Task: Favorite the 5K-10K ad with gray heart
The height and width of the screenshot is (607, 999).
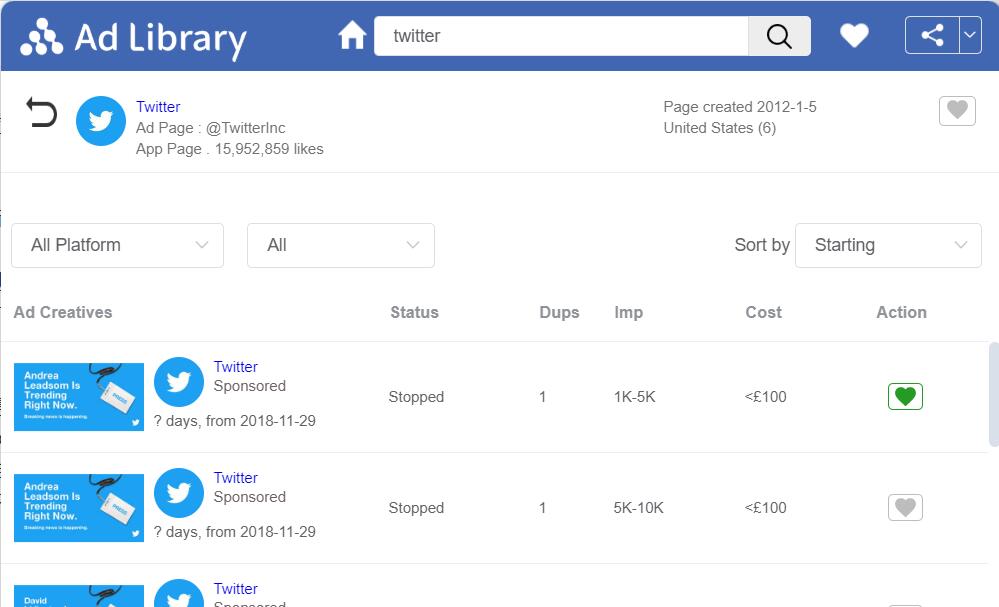Action: [x=905, y=508]
